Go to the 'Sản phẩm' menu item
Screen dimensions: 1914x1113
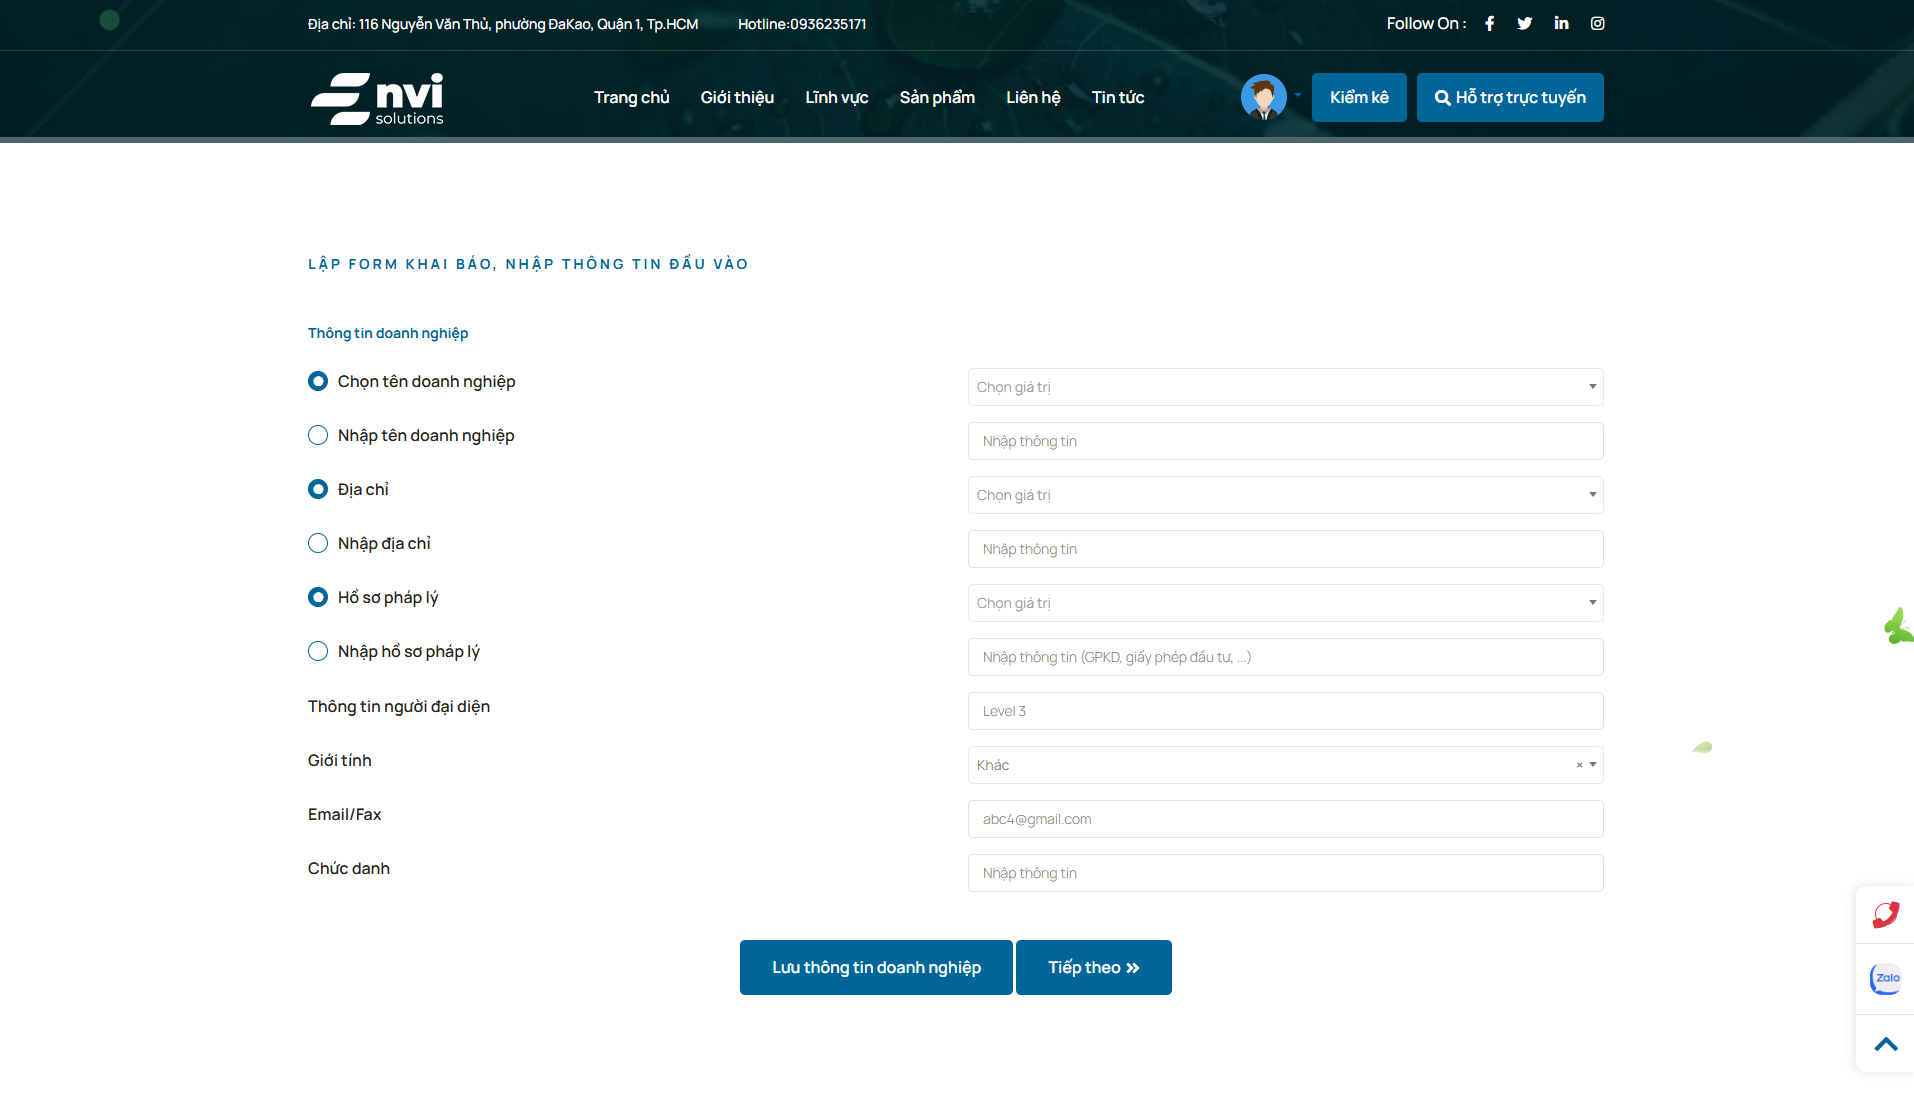936,97
